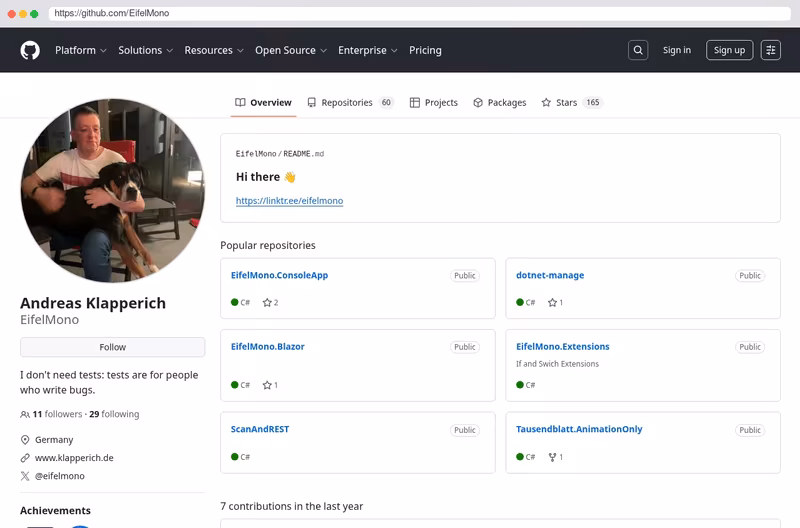
Task: Switch to the Repositories tab
Action: pyautogui.click(x=350, y=103)
